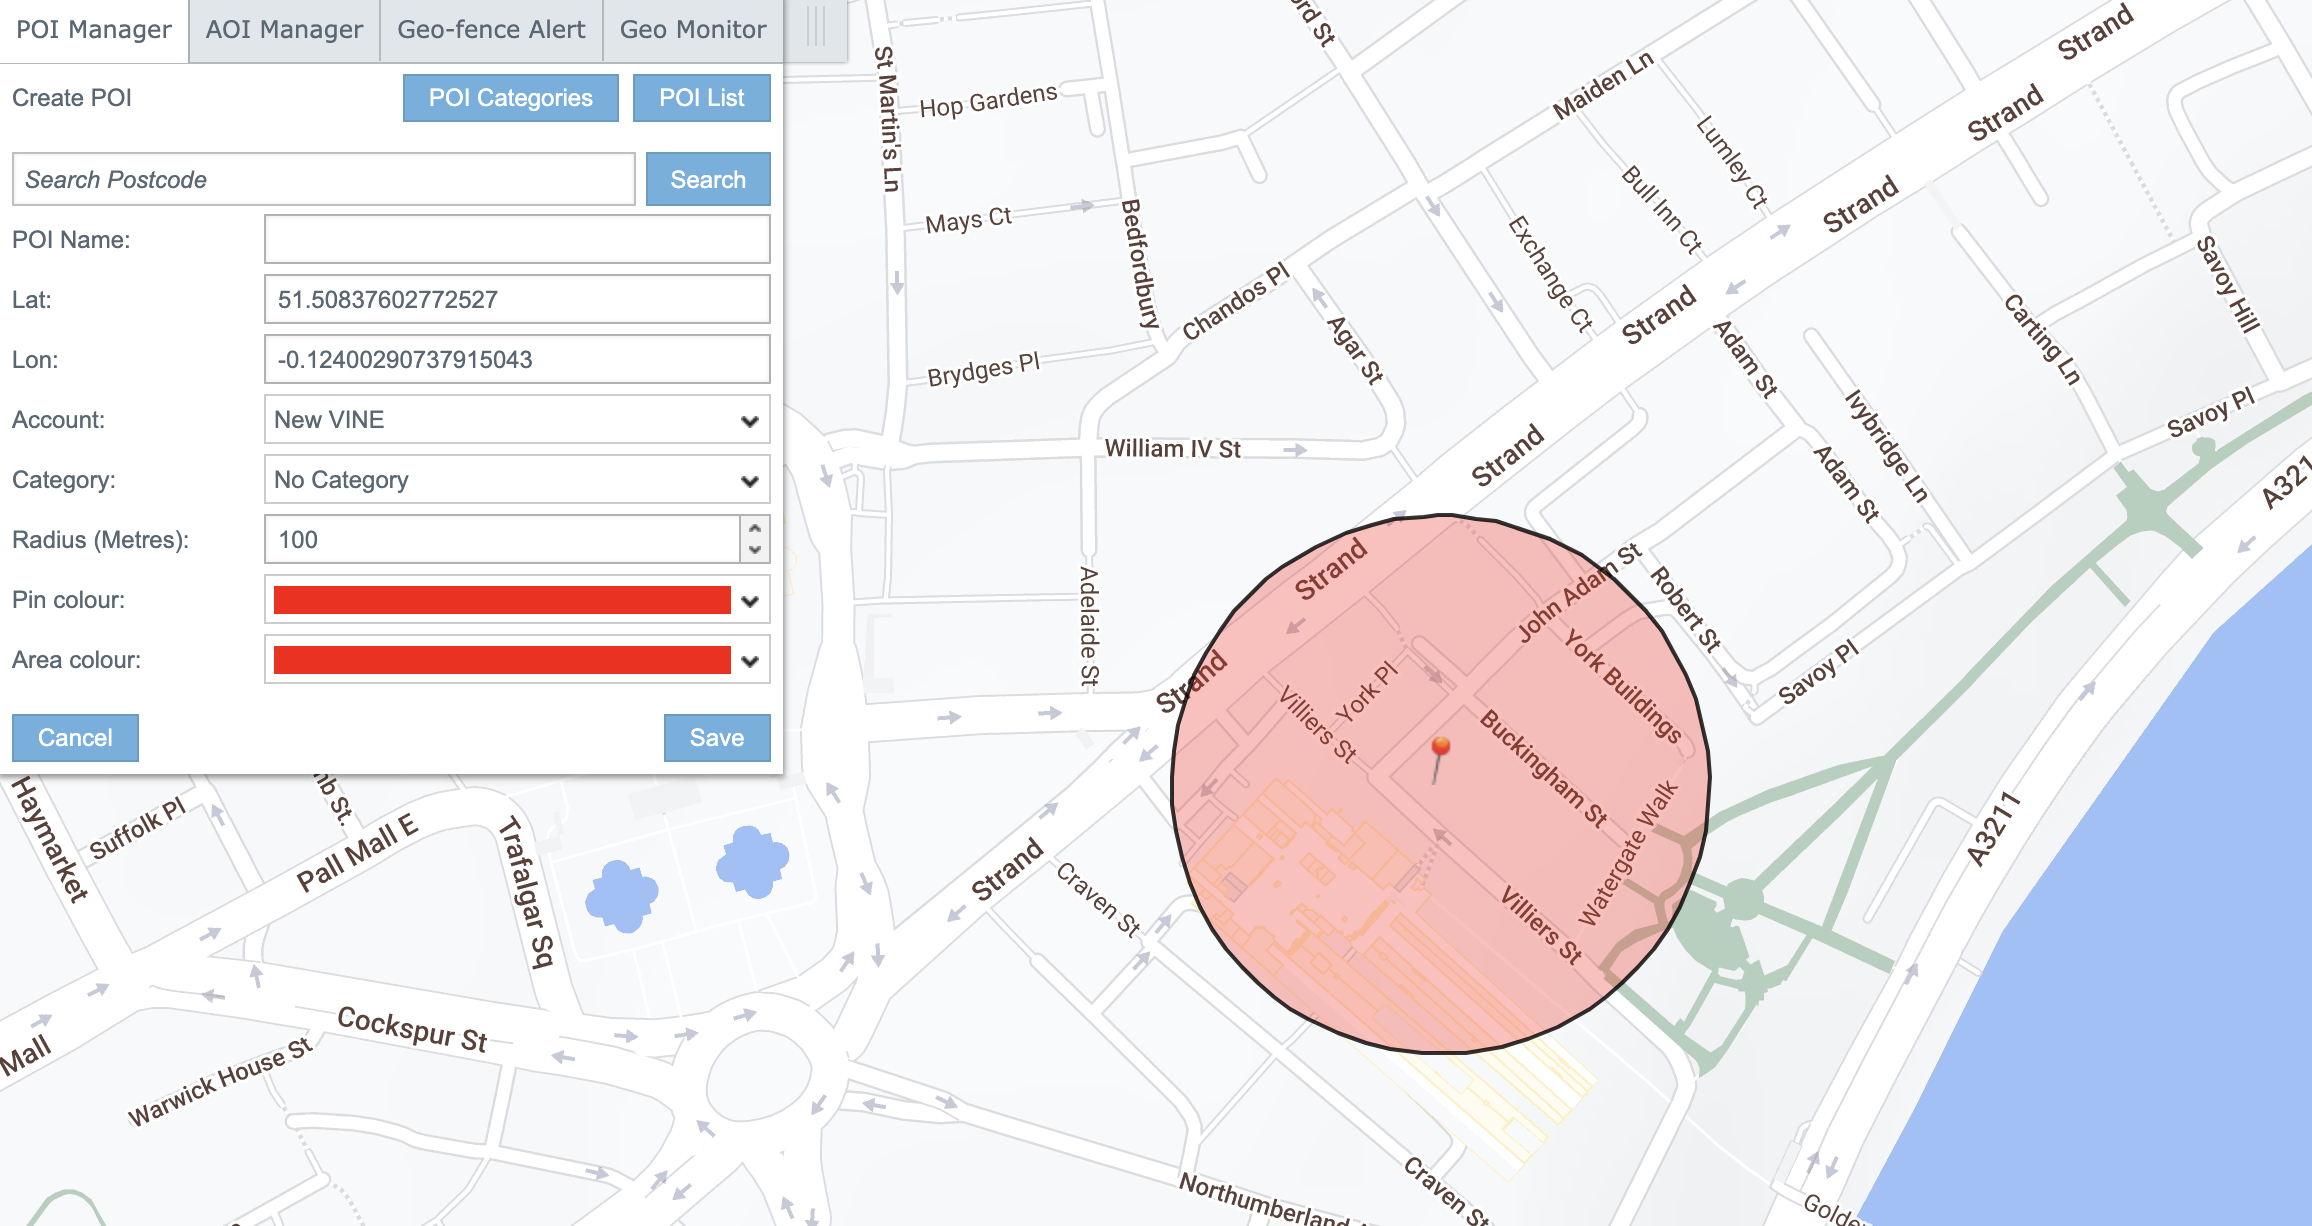
Task: Click radius stepper up arrow
Action: 755,528
